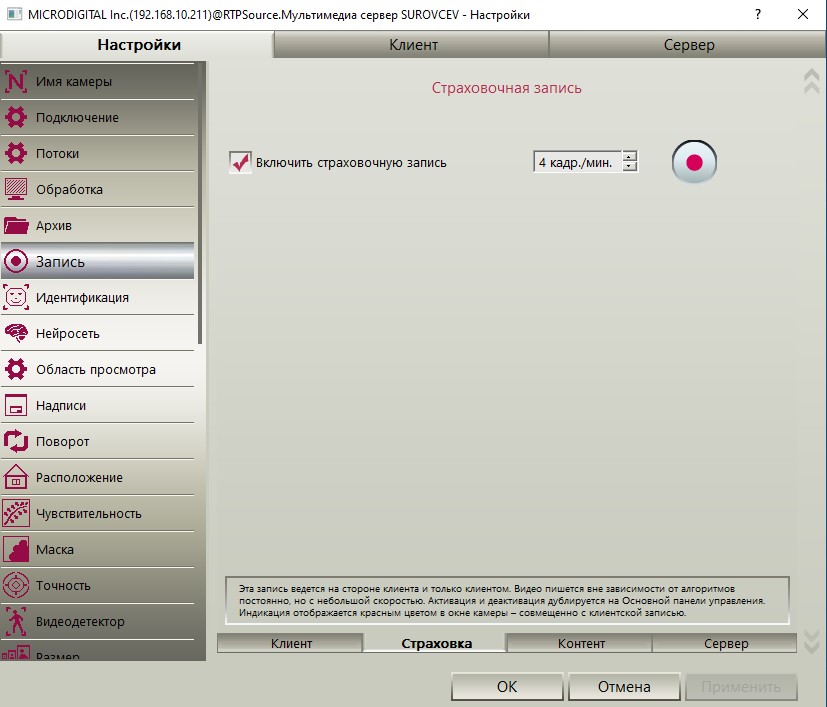Click the sidebar vertical scrollbar

tap(200, 203)
